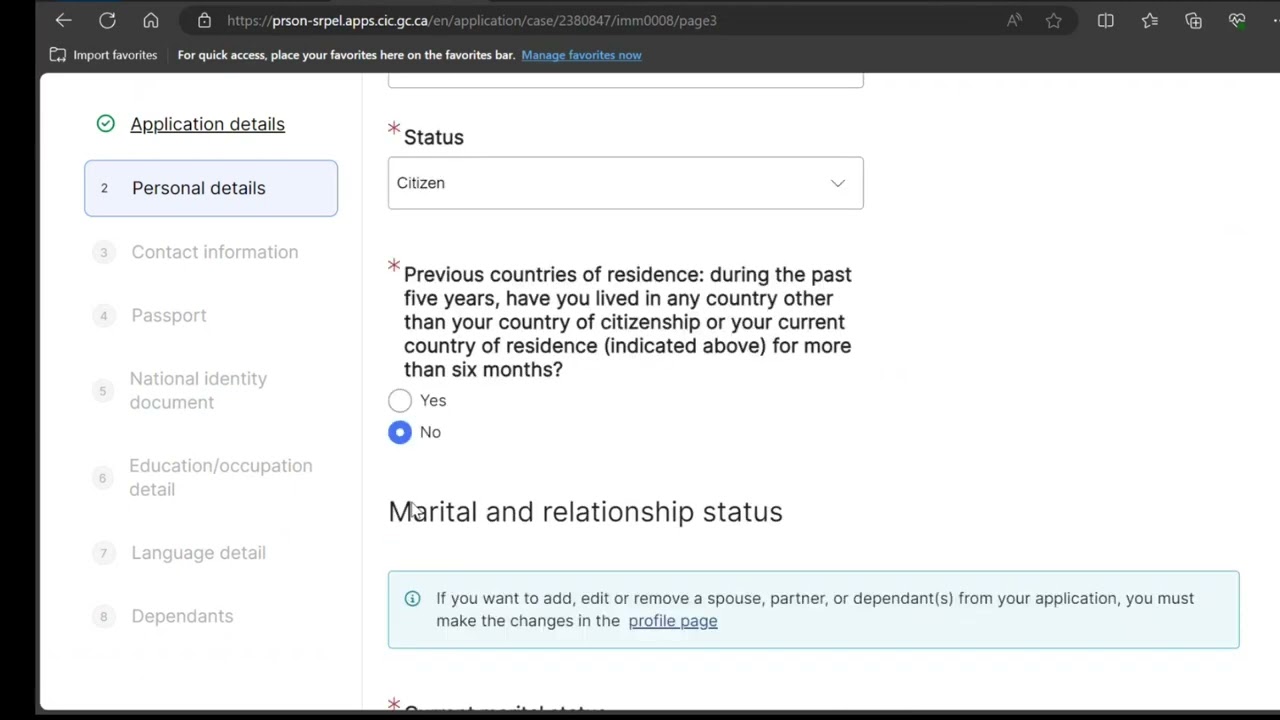1280x720 pixels.
Task: Open the favorites list icon
Action: [x=1150, y=20]
